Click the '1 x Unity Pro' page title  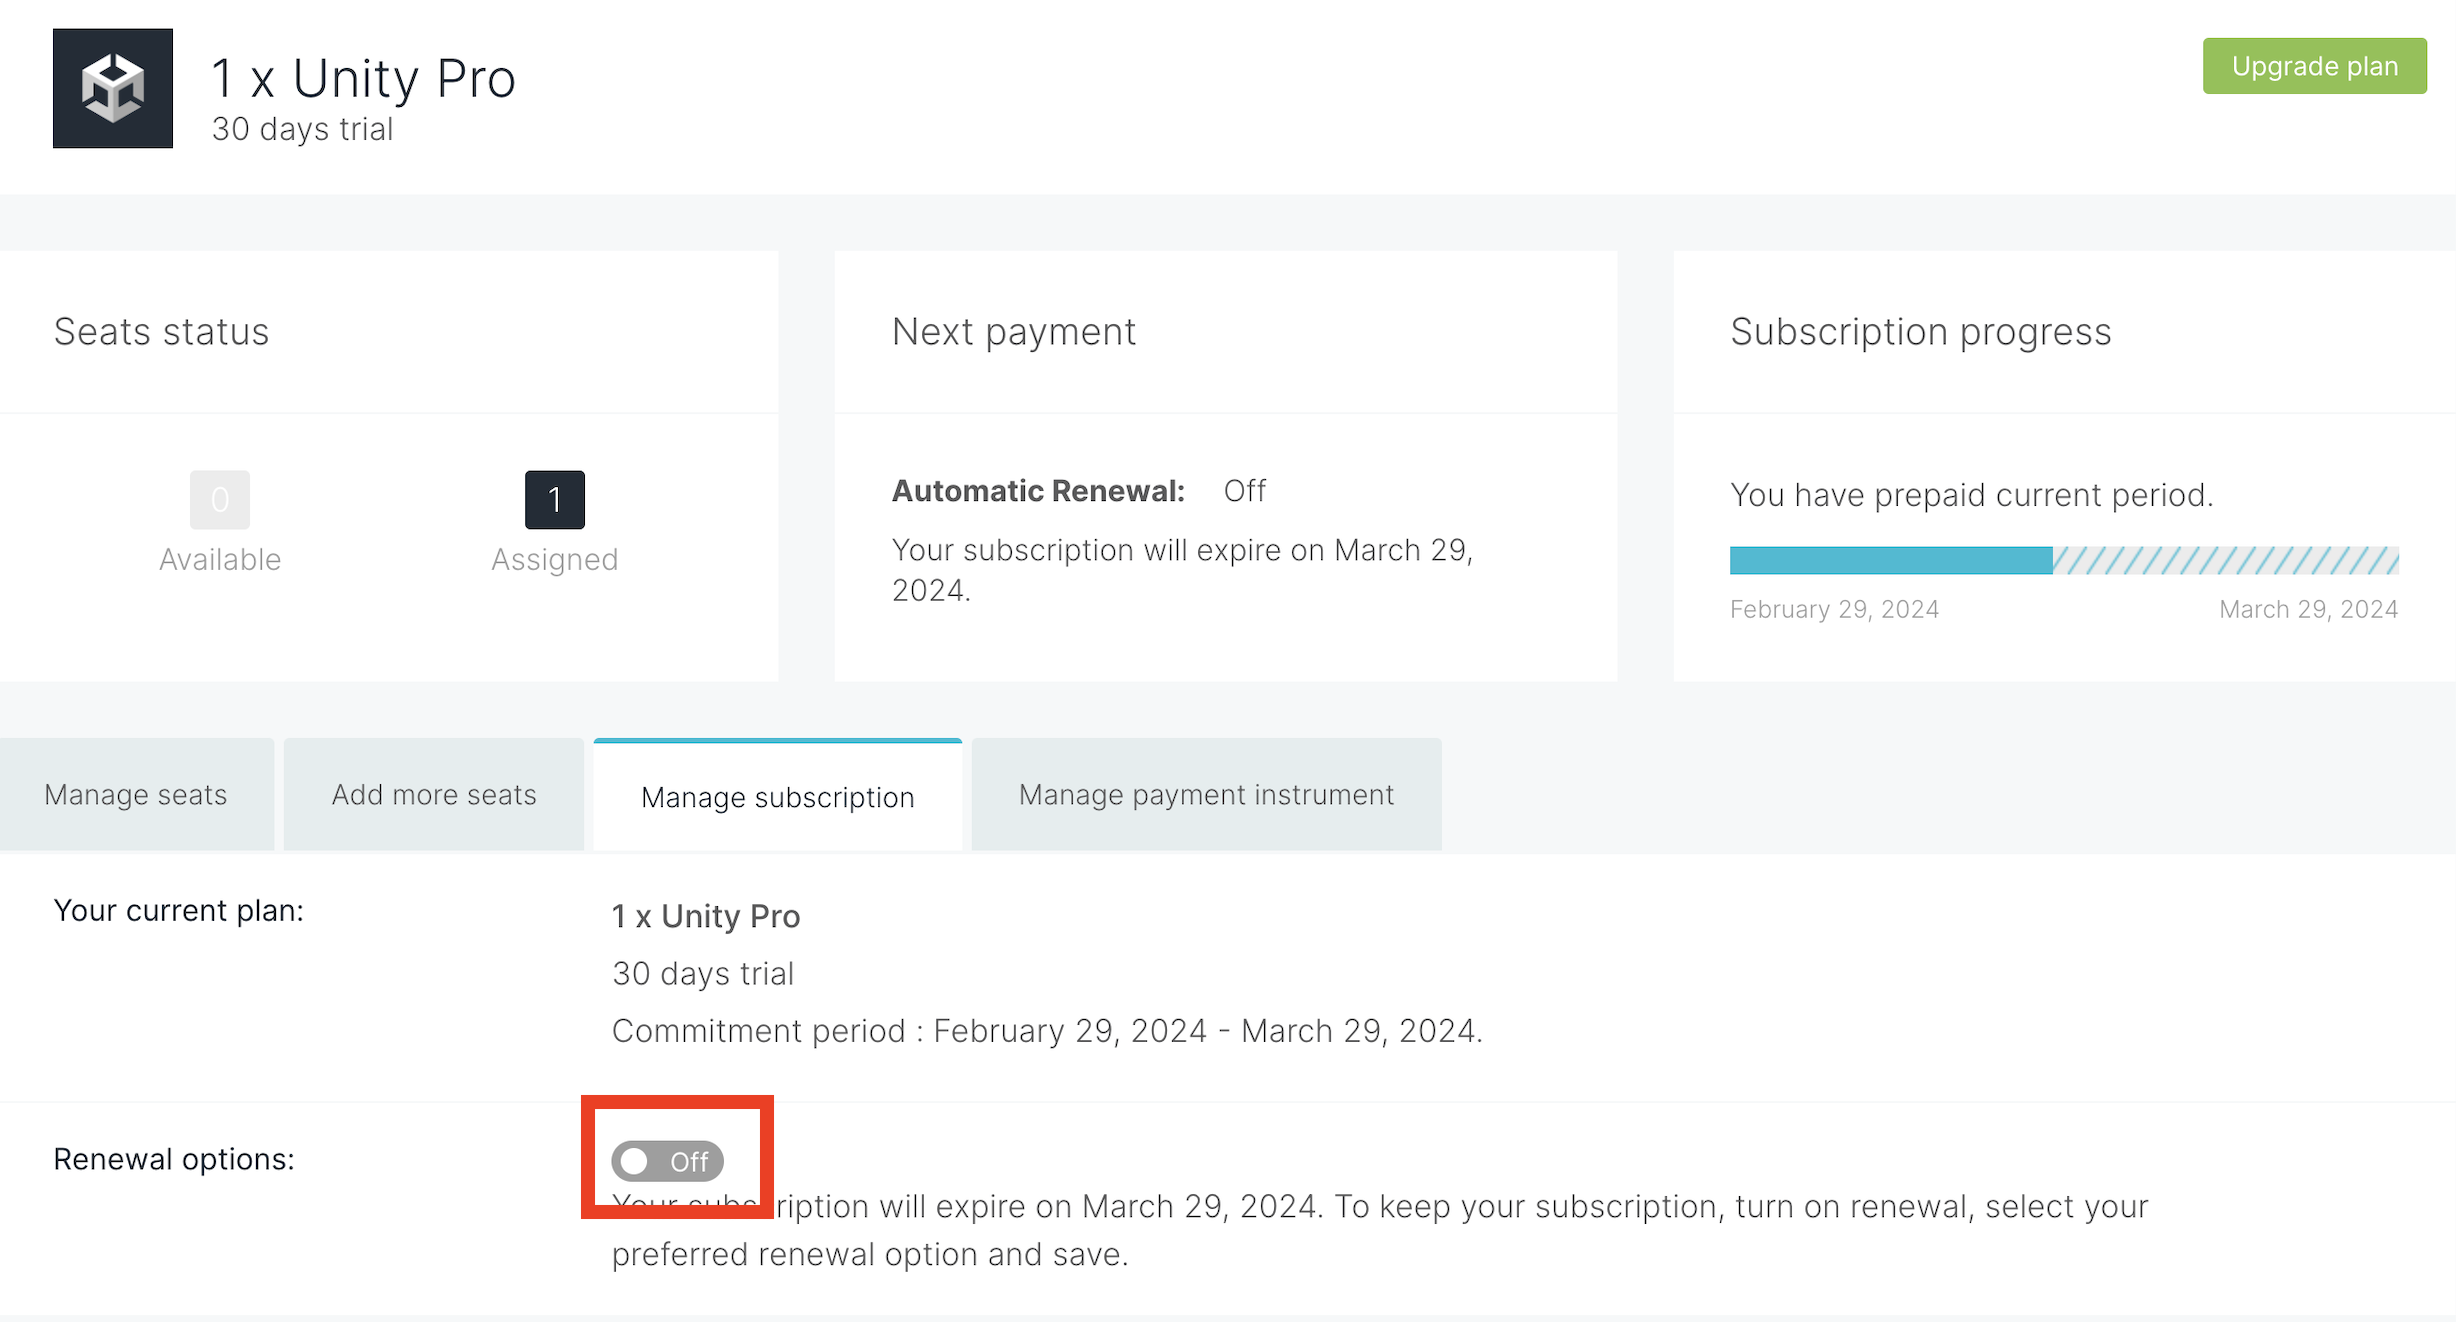[364, 78]
